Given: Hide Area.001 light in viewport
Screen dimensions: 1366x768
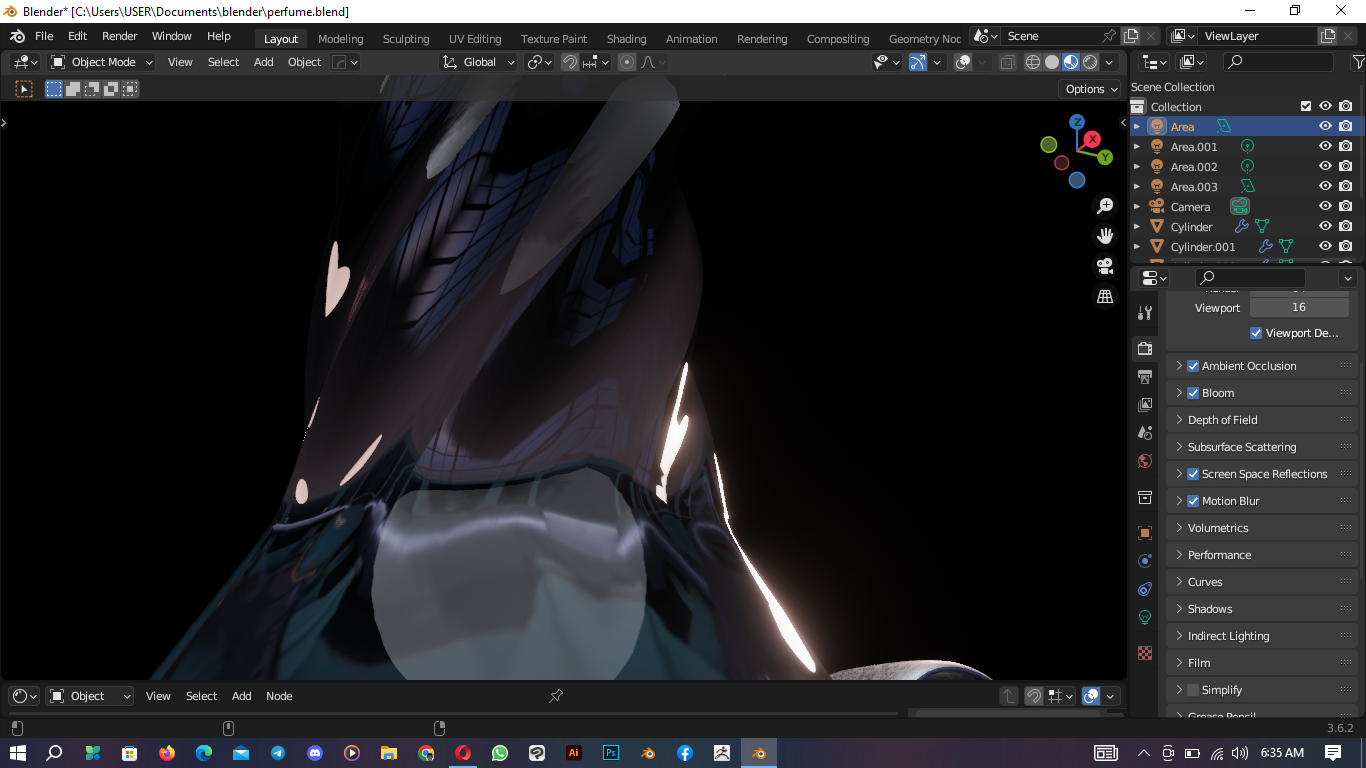Looking at the screenshot, I should coord(1325,147).
